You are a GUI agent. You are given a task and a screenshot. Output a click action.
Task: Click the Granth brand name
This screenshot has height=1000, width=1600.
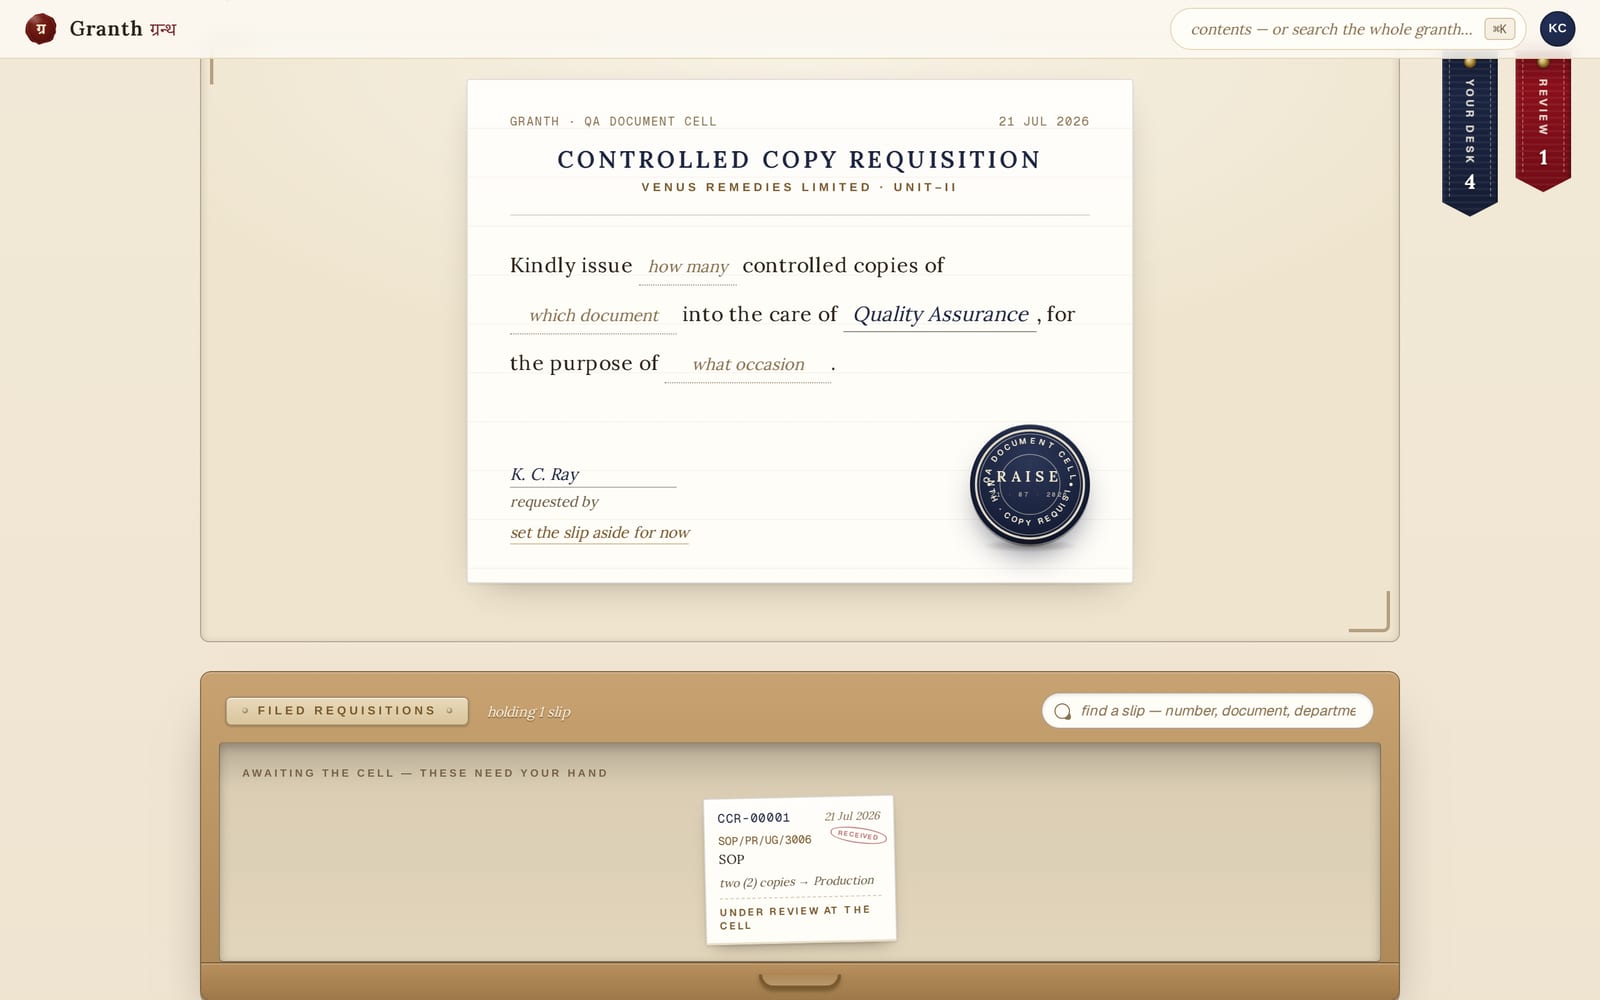pyautogui.click(x=122, y=29)
